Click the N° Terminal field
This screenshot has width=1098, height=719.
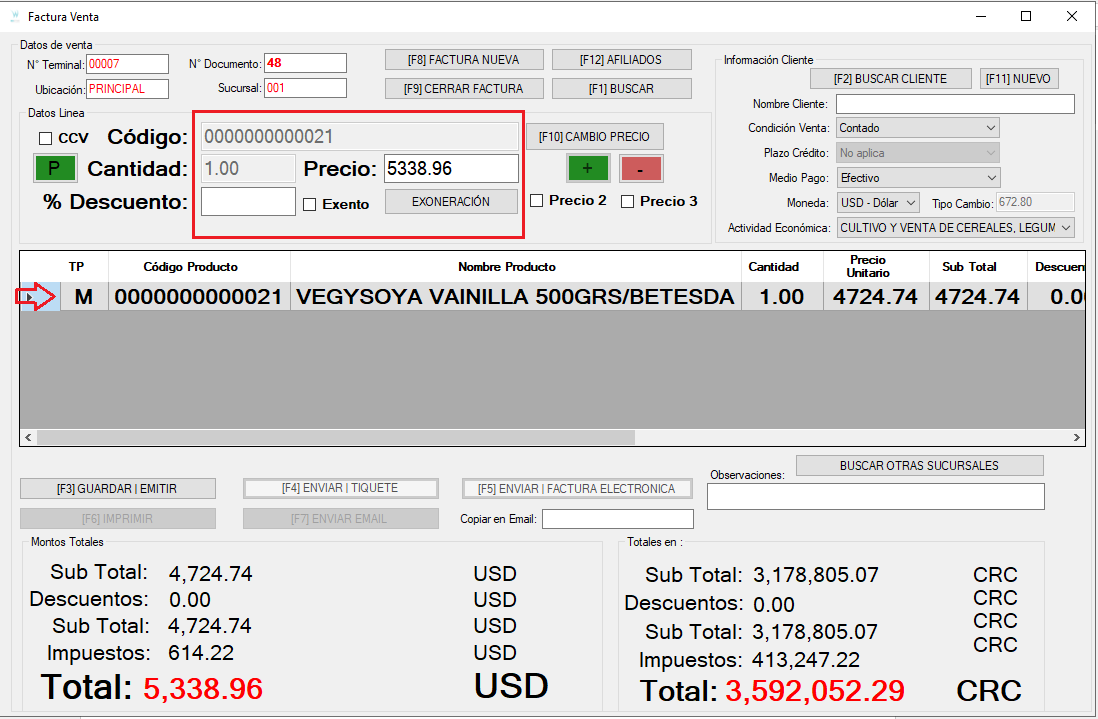click(127, 64)
